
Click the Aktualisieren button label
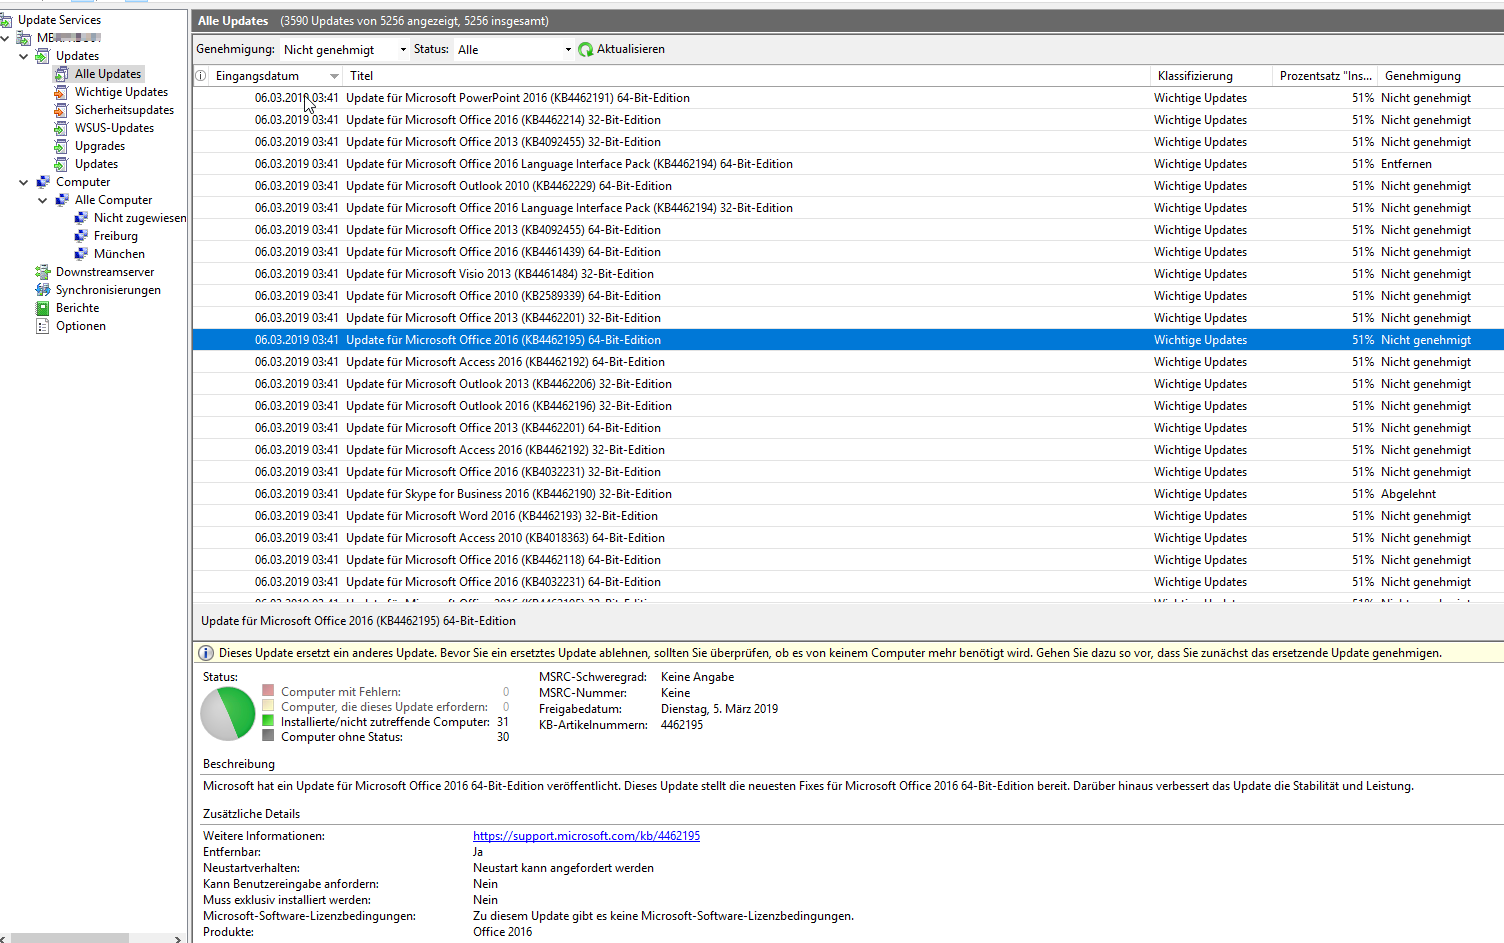click(x=631, y=49)
